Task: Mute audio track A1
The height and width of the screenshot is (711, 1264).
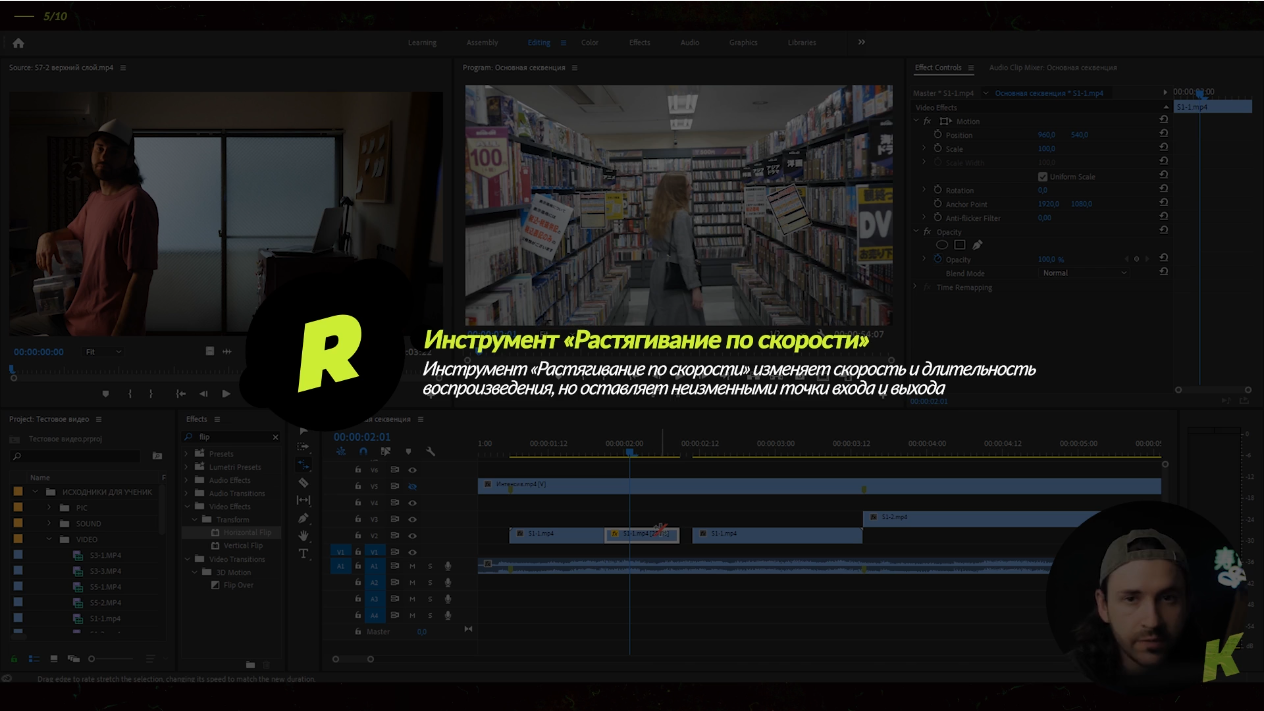Action: (x=412, y=566)
